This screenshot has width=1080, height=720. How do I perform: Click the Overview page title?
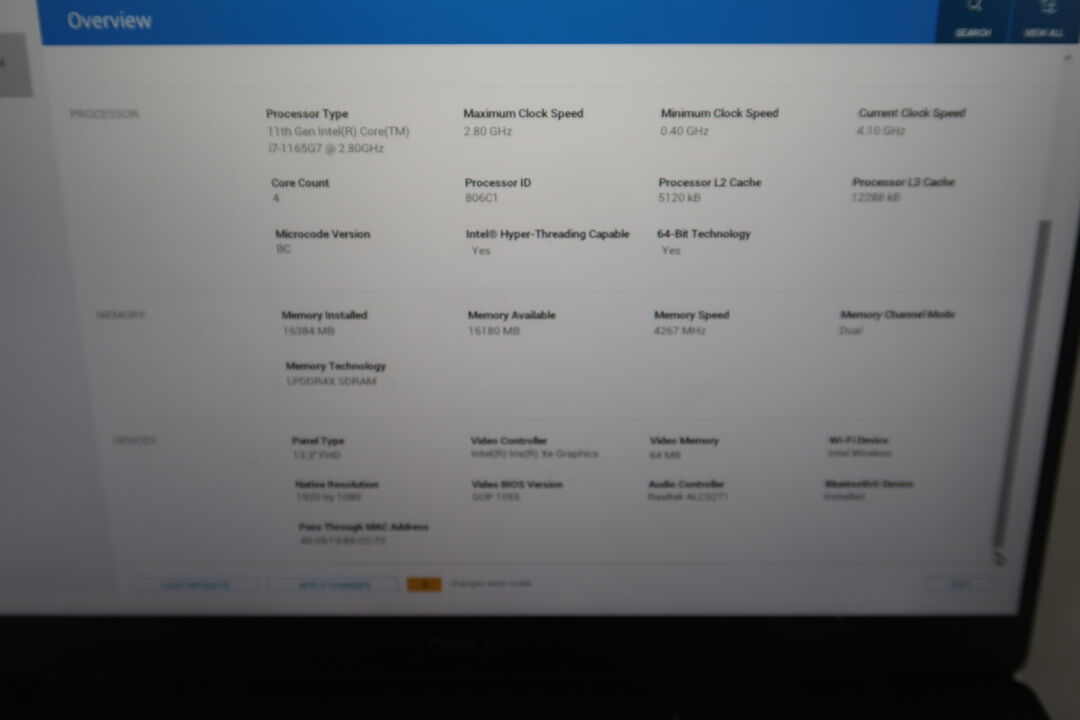pos(109,21)
